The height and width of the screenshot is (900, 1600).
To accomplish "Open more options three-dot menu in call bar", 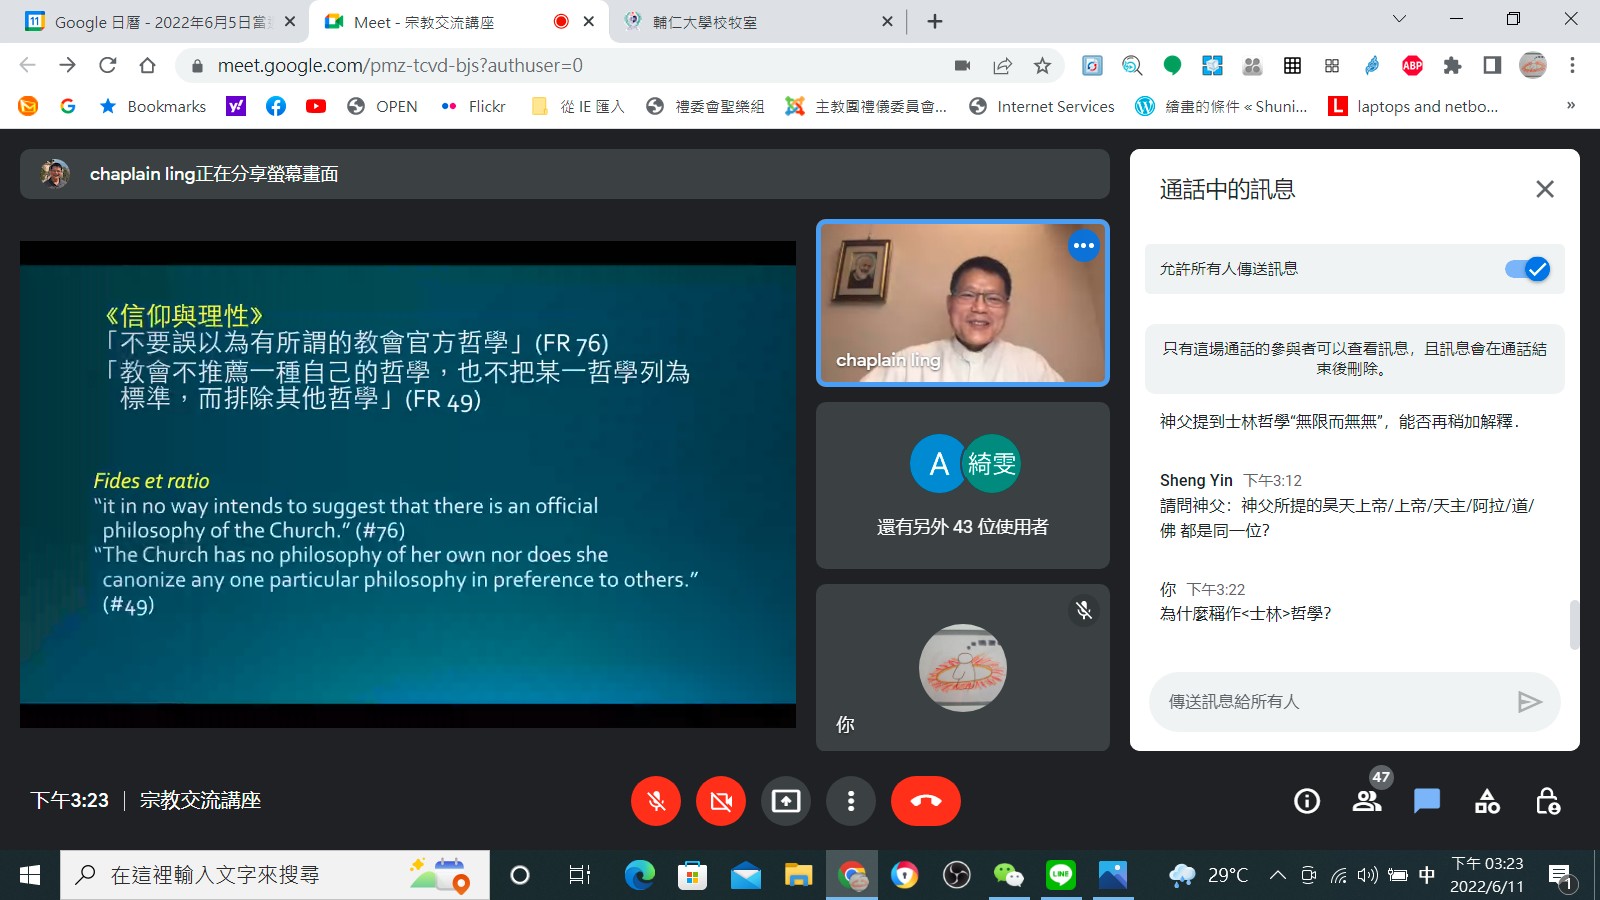I will point(851,801).
